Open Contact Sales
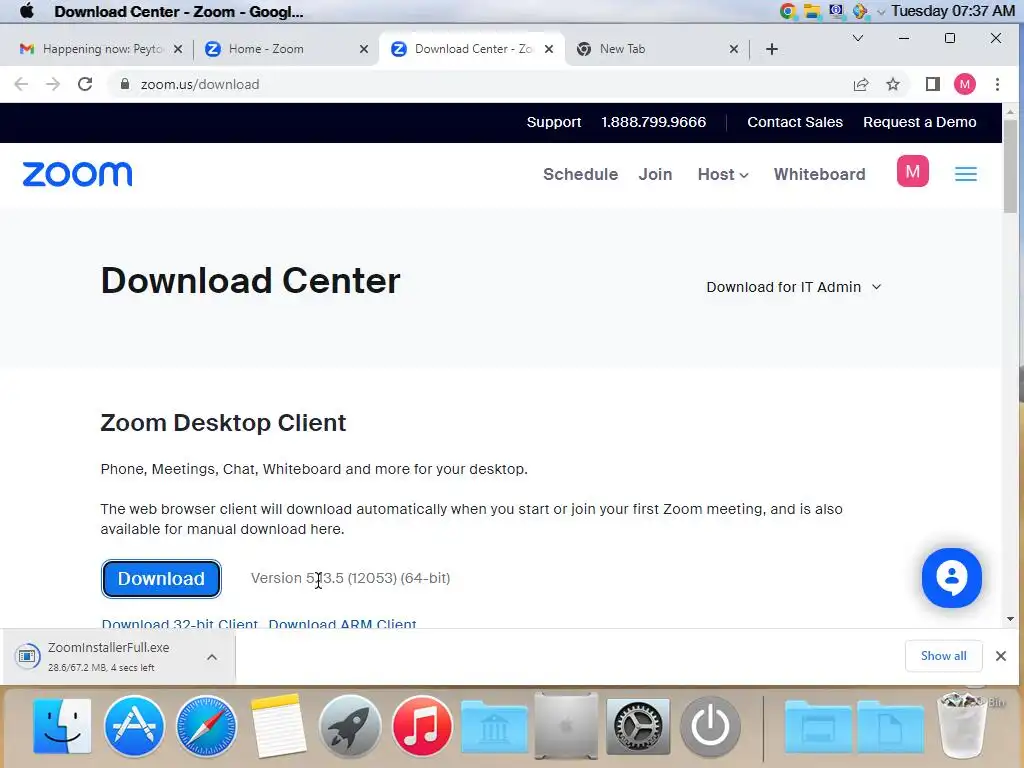Image resolution: width=1024 pixels, height=768 pixels. [795, 122]
